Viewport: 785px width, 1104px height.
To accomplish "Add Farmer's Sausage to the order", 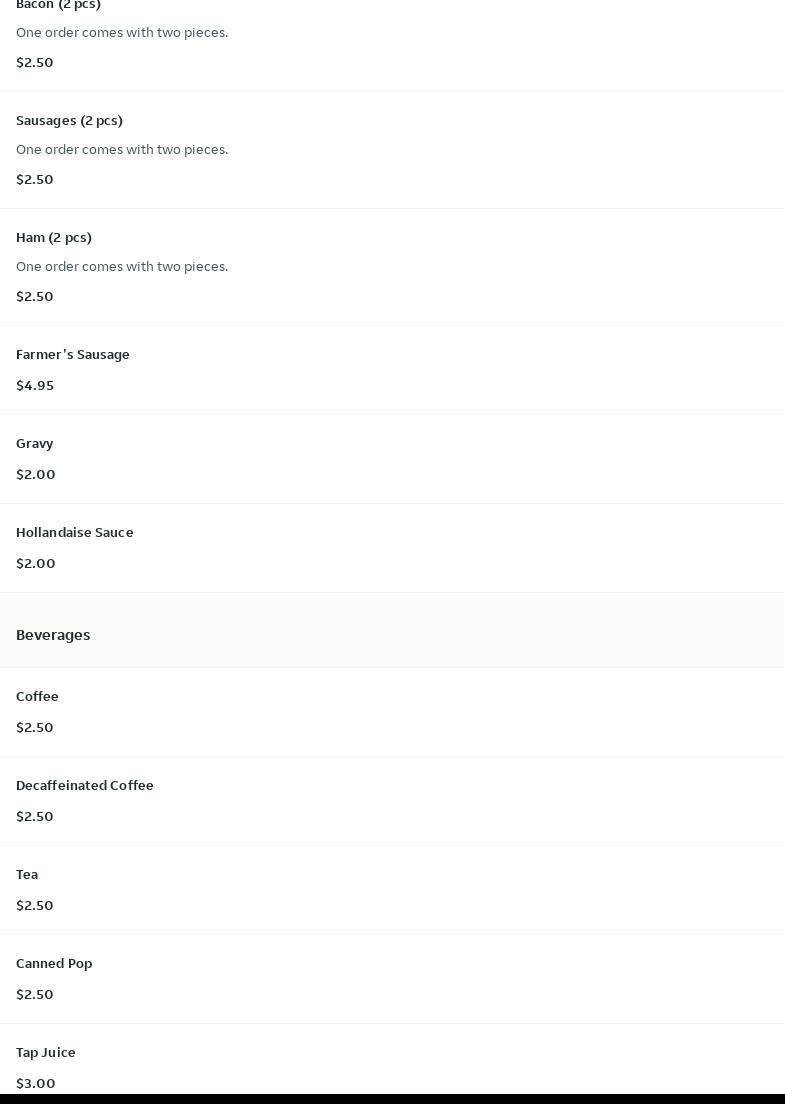I will pyautogui.click(x=73, y=355).
